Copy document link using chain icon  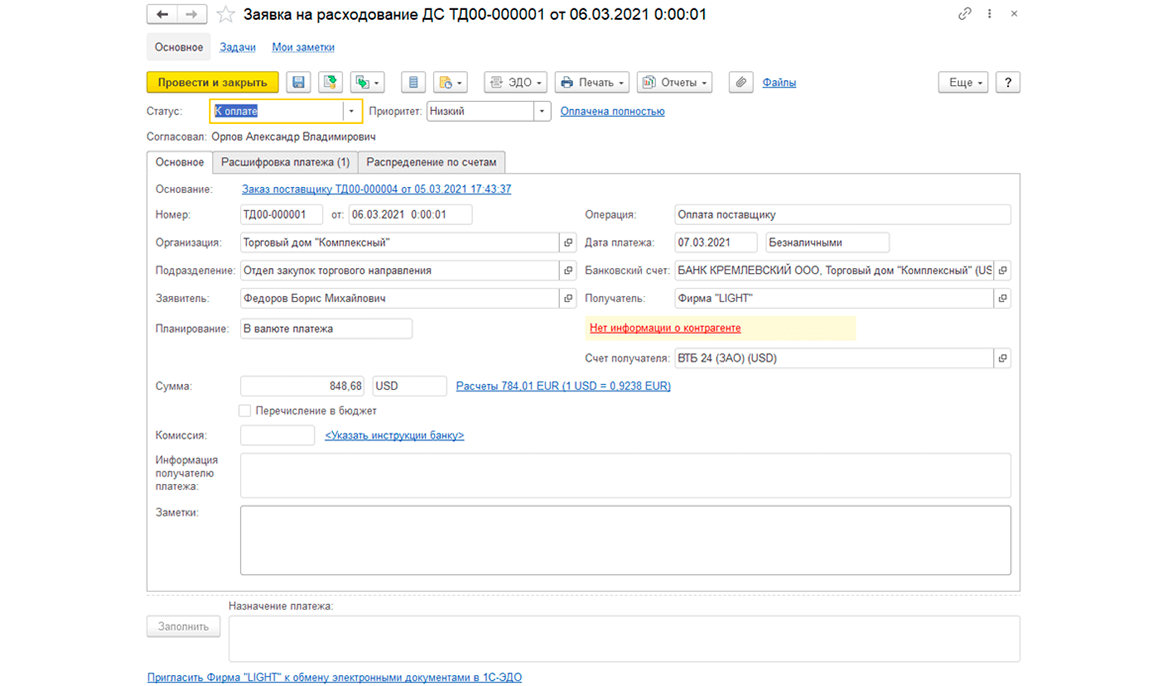click(964, 14)
